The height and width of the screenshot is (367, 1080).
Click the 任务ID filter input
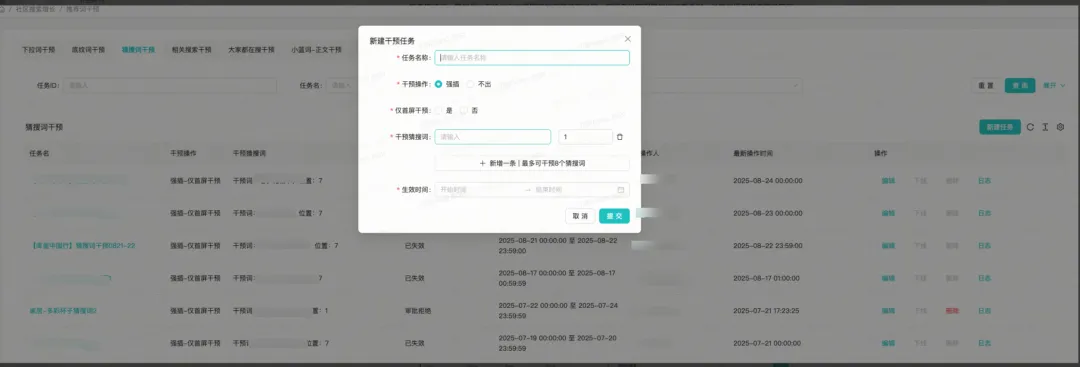(170, 85)
